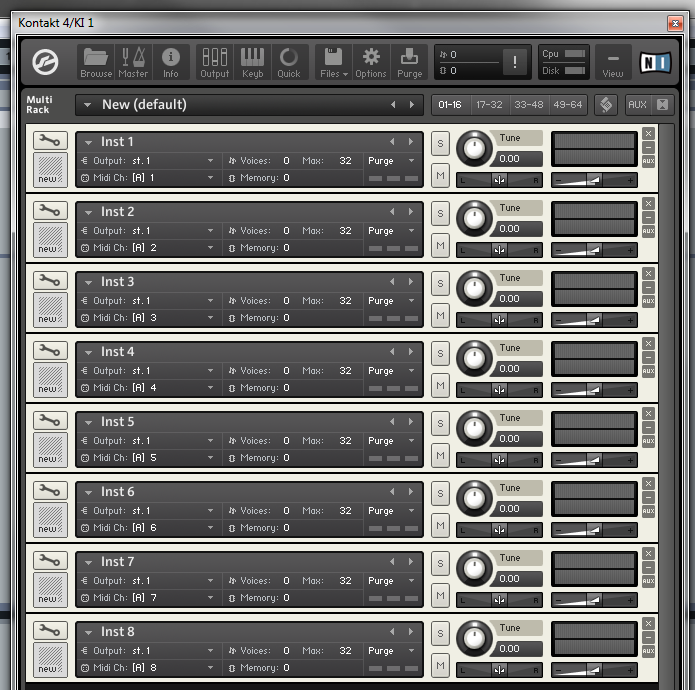Open the Files menu
The height and width of the screenshot is (690, 695).
click(334, 62)
